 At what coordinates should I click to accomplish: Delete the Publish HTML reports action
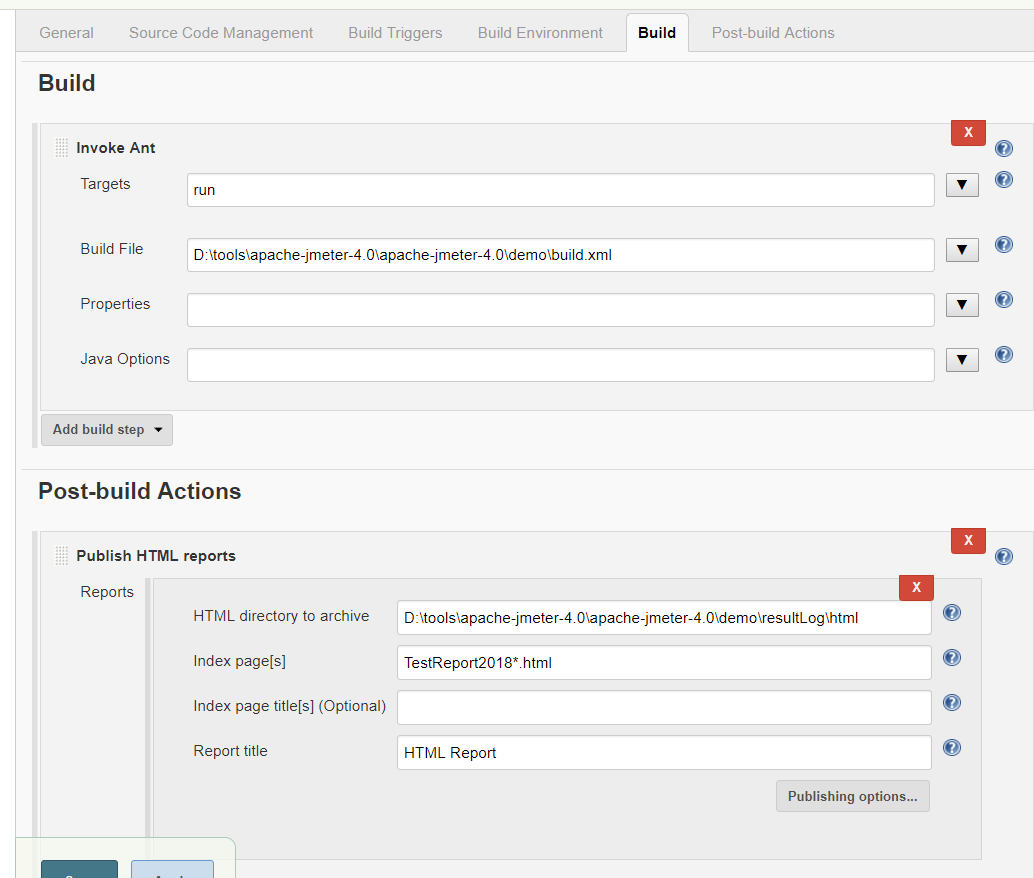(x=967, y=540)
